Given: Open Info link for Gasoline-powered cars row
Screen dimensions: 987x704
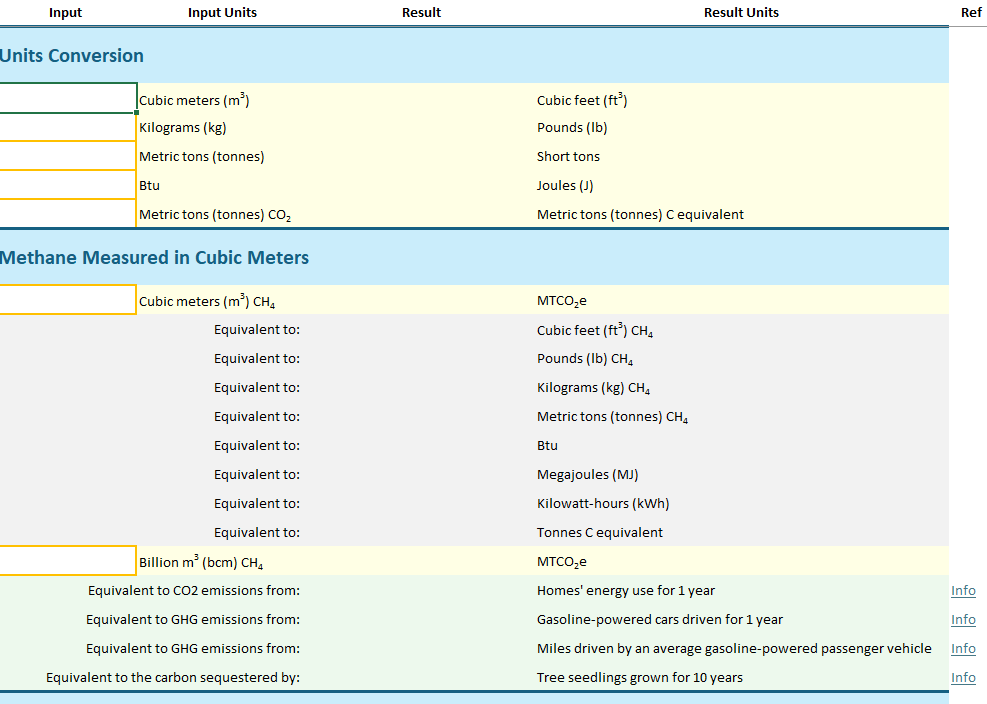Looking at the screenshot, I should coord(963,619).
